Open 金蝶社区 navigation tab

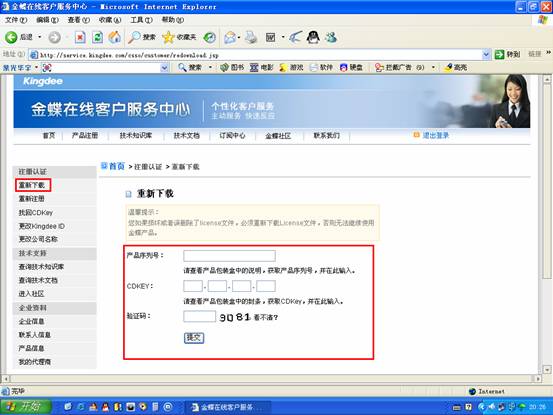tap(278, 136)
